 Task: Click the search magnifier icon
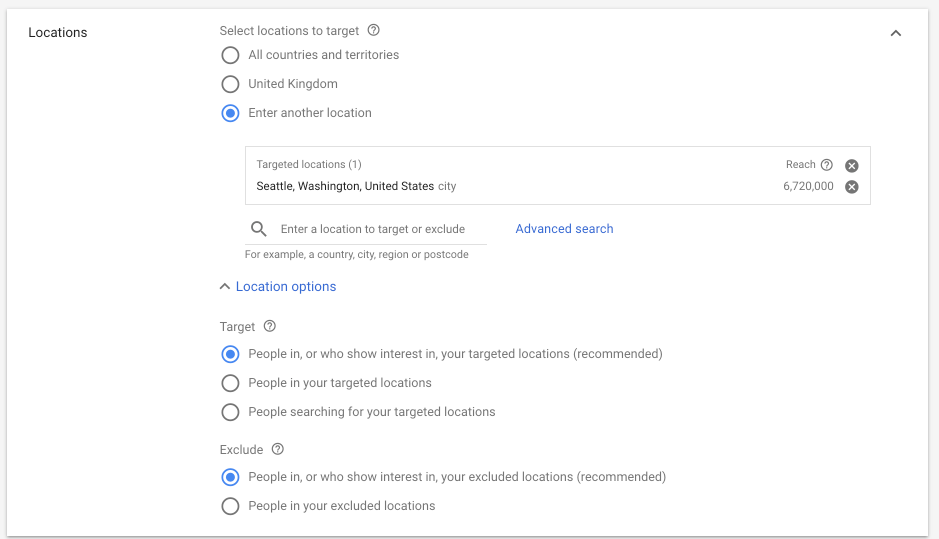259,229
